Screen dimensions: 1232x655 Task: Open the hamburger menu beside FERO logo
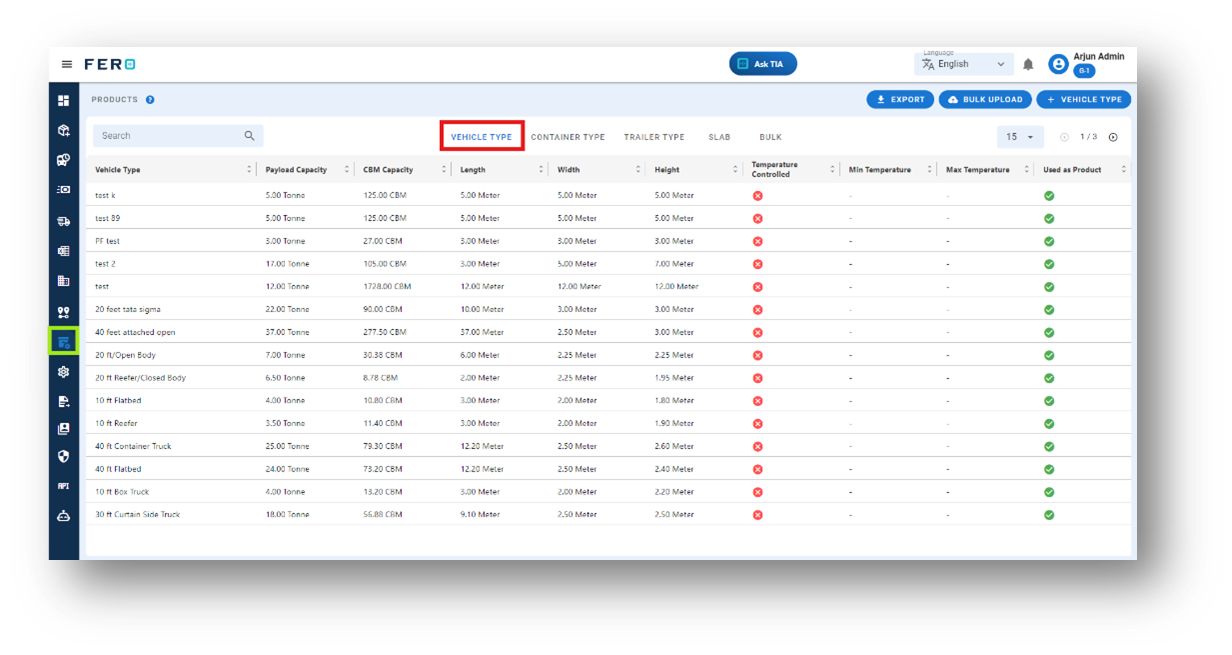[67, 64]
